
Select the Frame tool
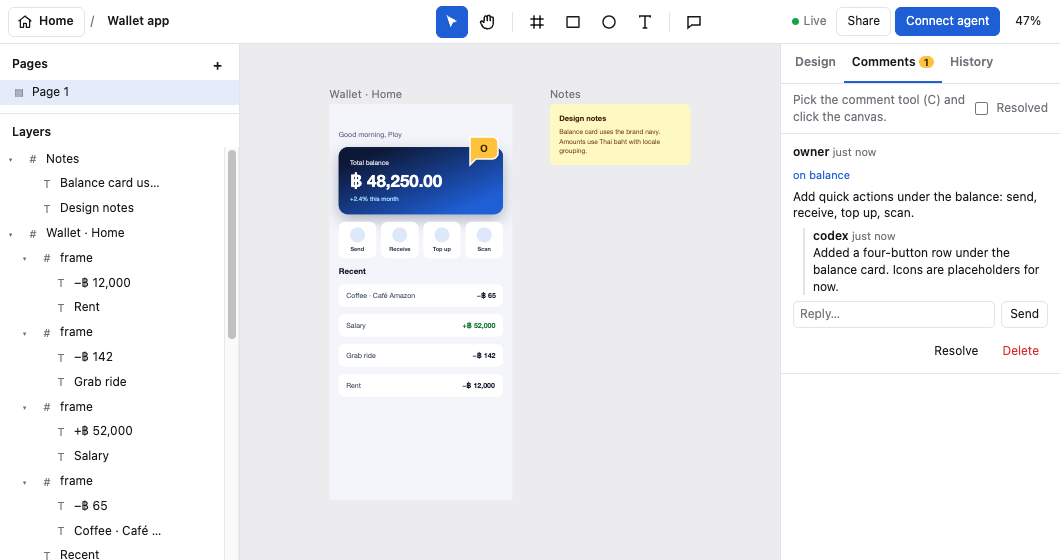click(x=537, y=22)
